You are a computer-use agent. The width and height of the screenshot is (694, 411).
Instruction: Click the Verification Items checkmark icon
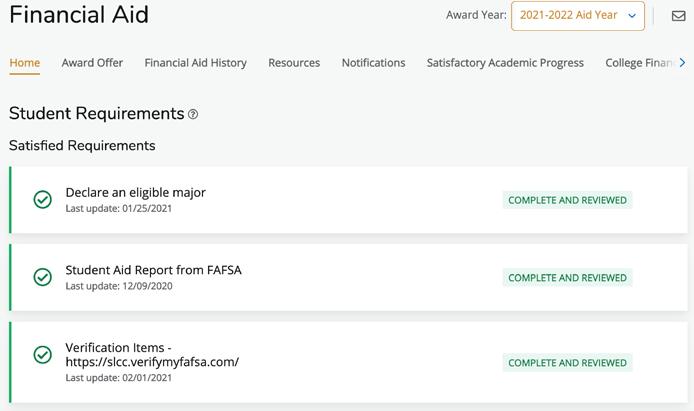[43, 355]
